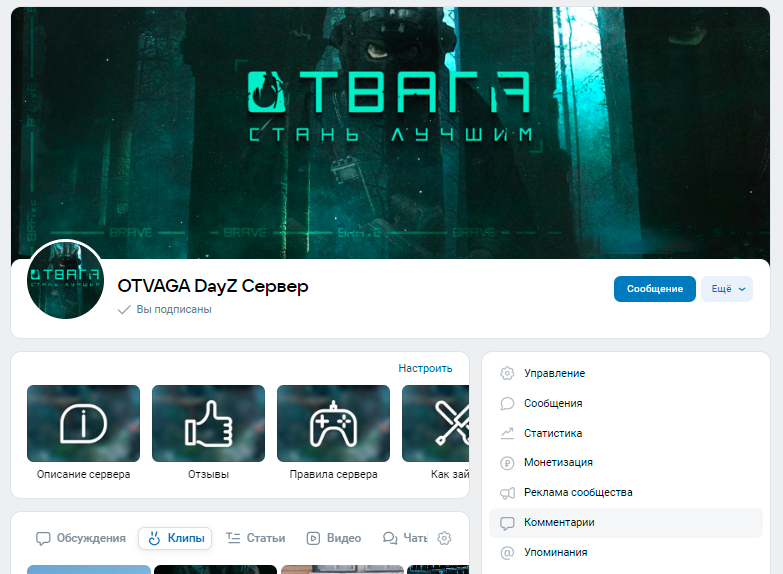This screenshot has height=574, width=783.
Task: Open the Описание сервера info tile
Action: (x=83, y=423)
